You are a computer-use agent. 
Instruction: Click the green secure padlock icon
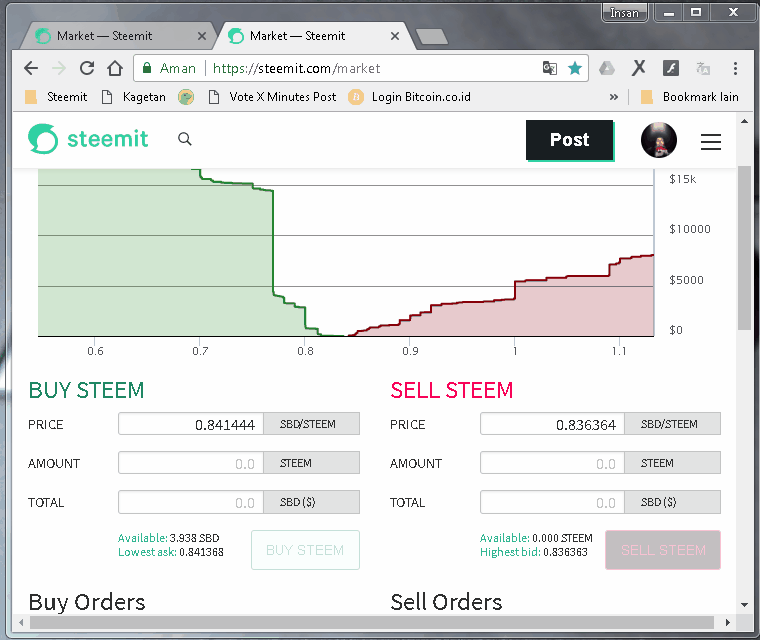click(x=147, y=68)
